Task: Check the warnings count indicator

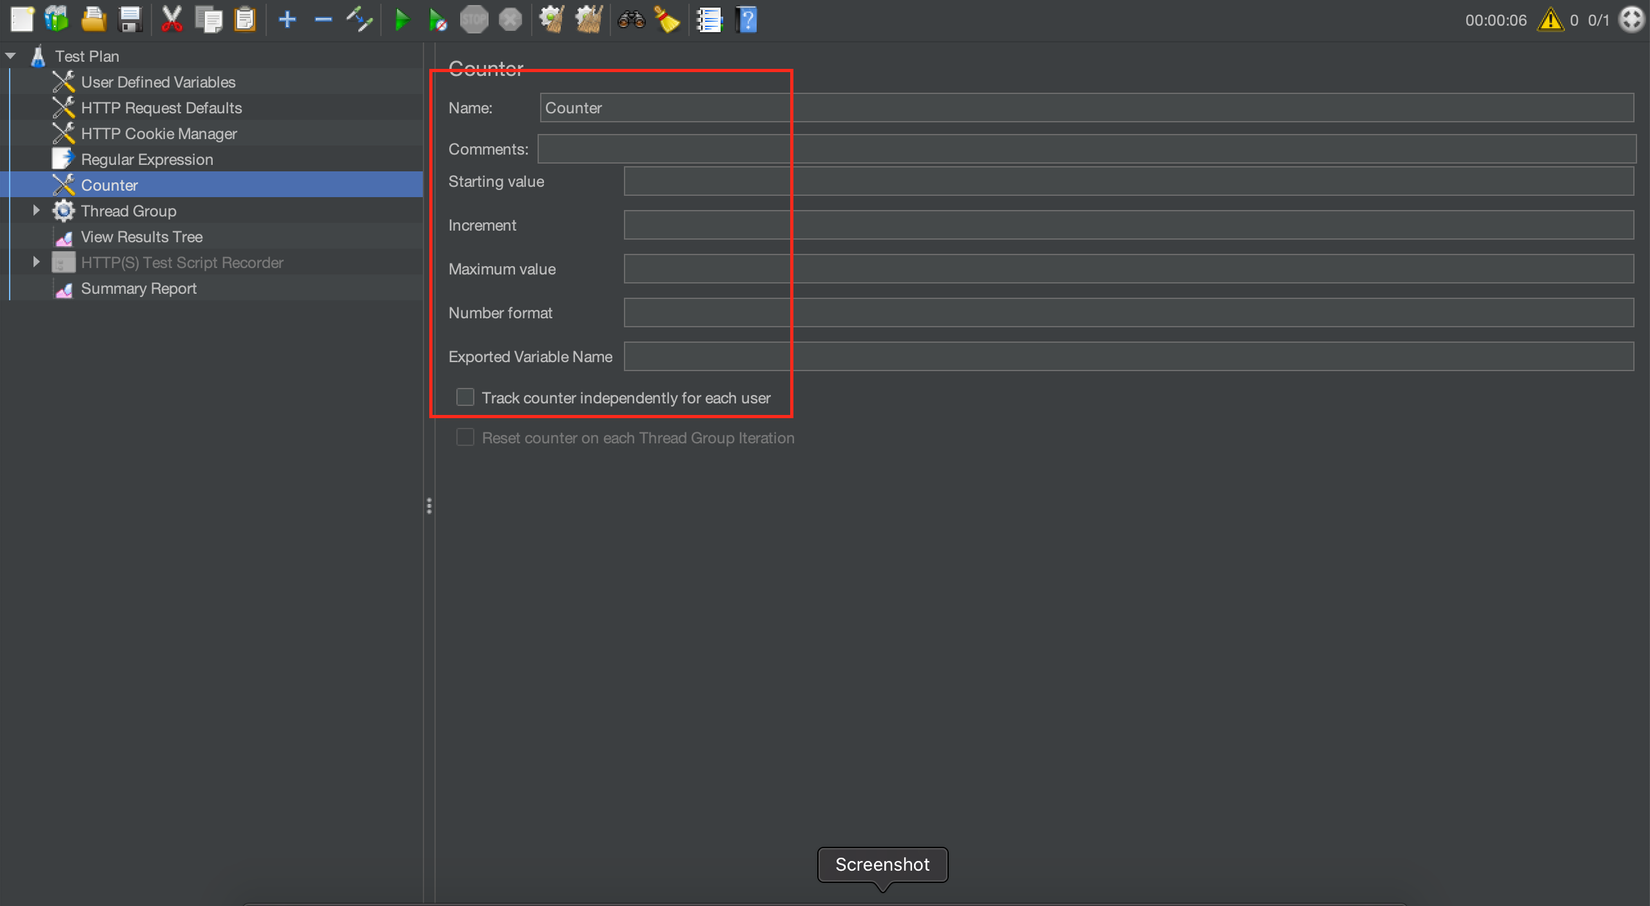Action: pos(1551,19)
